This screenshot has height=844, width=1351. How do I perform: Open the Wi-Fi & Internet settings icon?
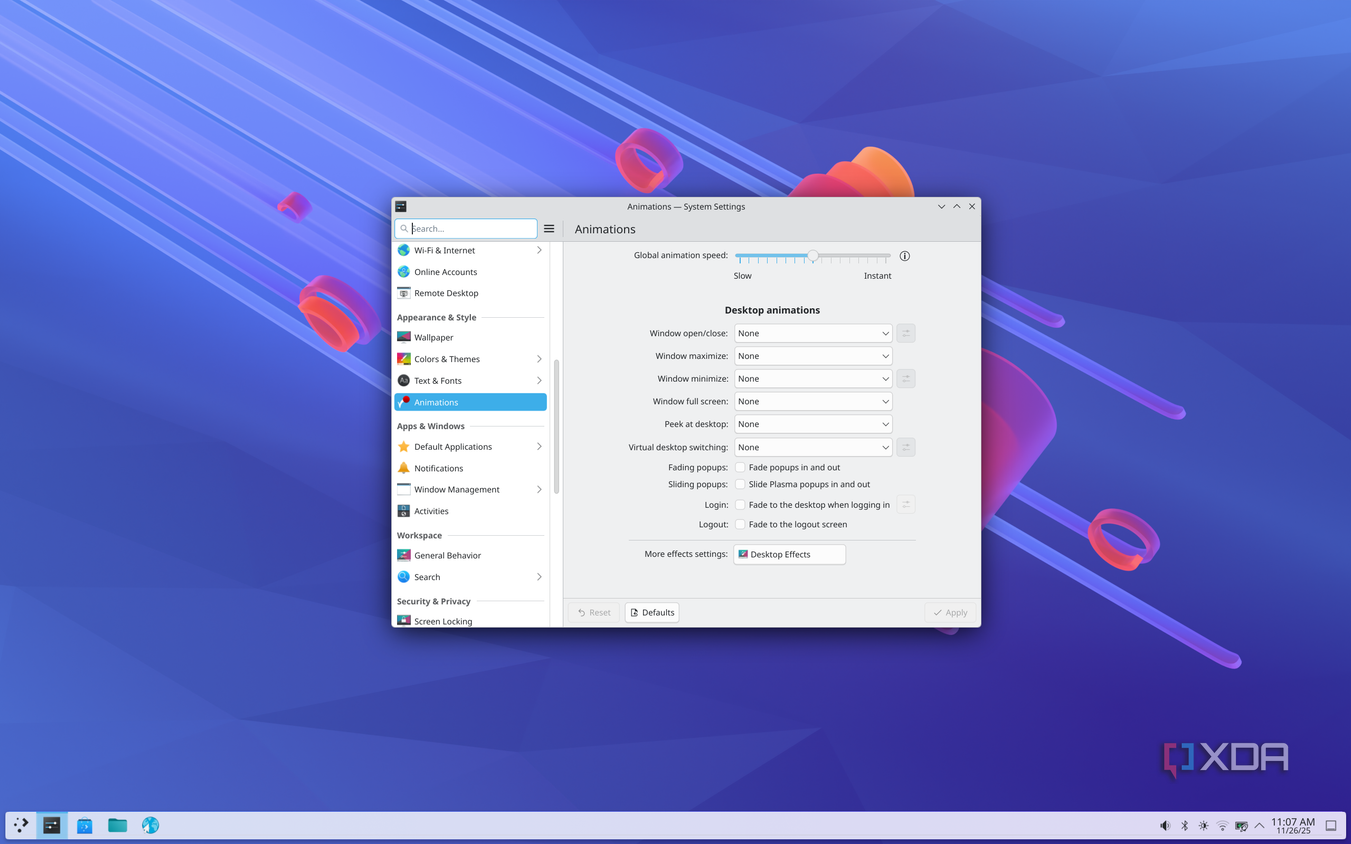coord(404,250)
